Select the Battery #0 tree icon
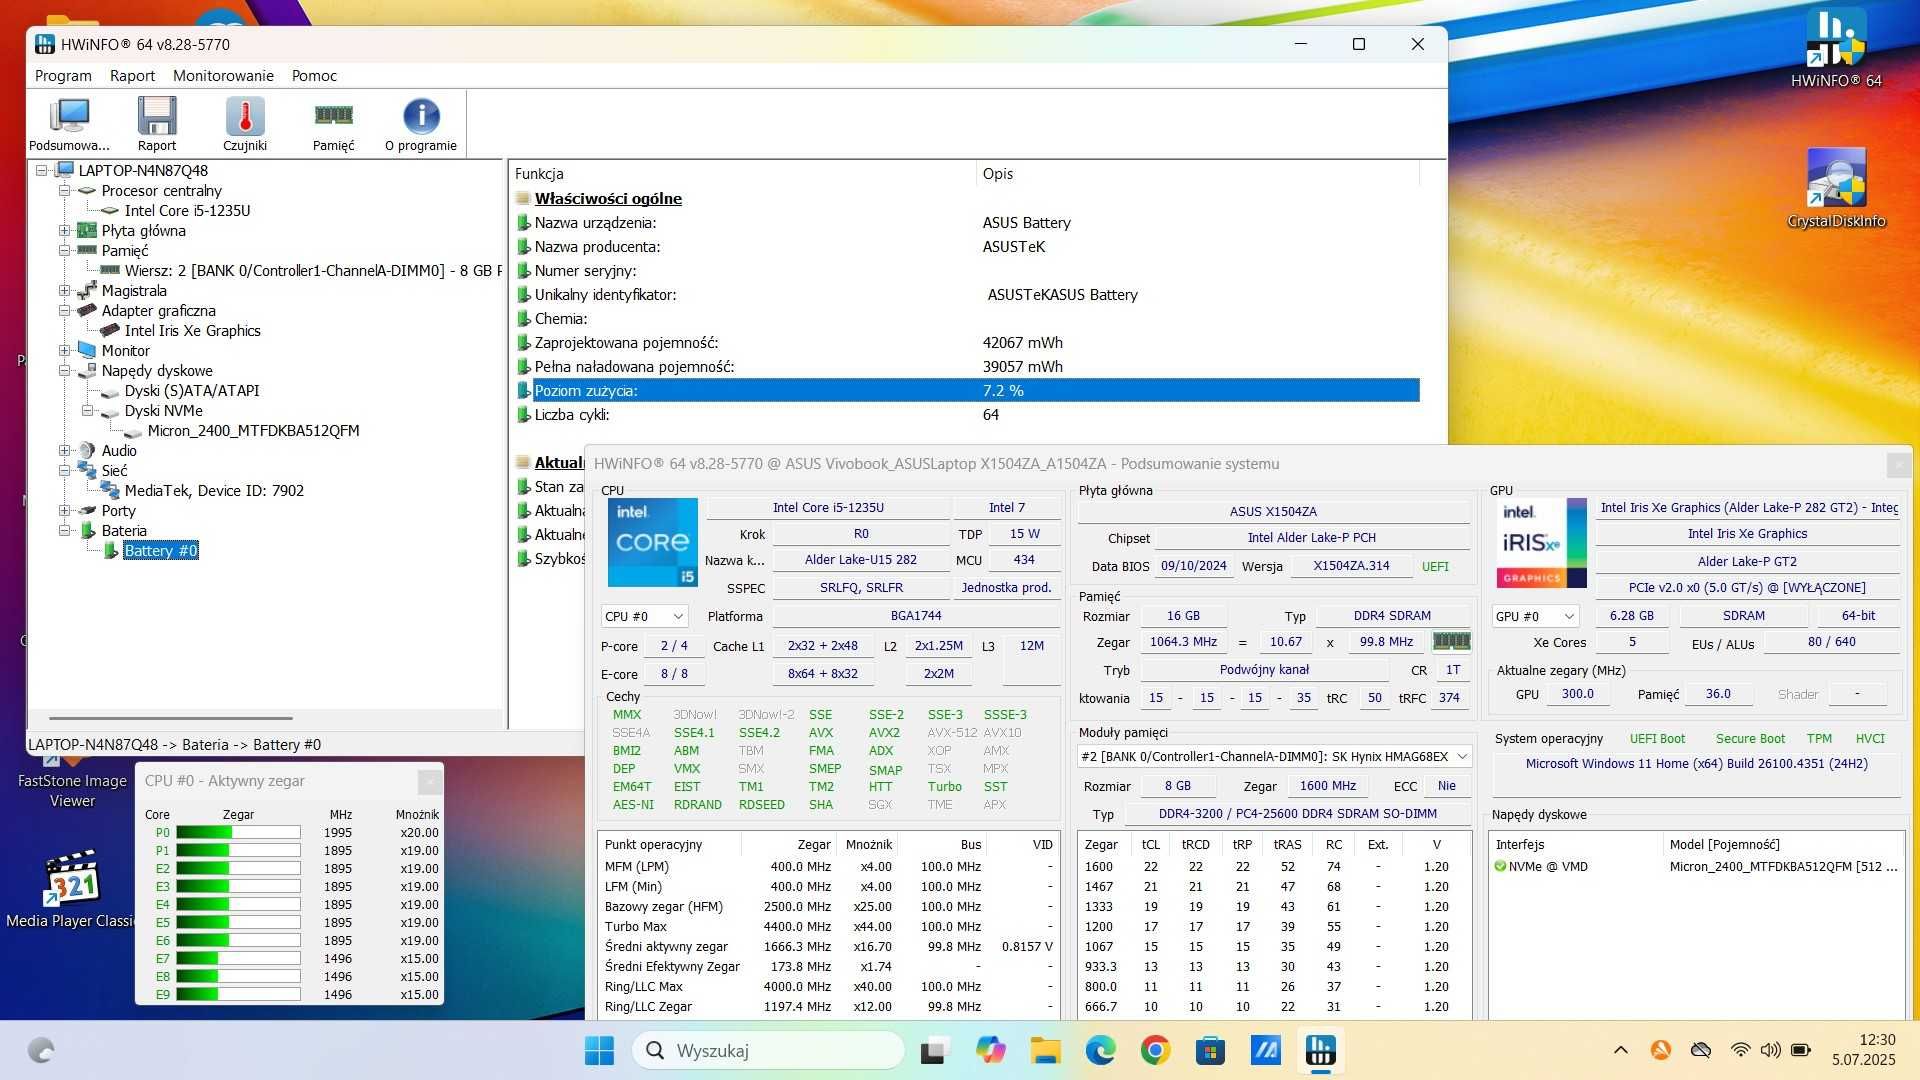This screenshot has height=1080, width=1920. [111, 550]
